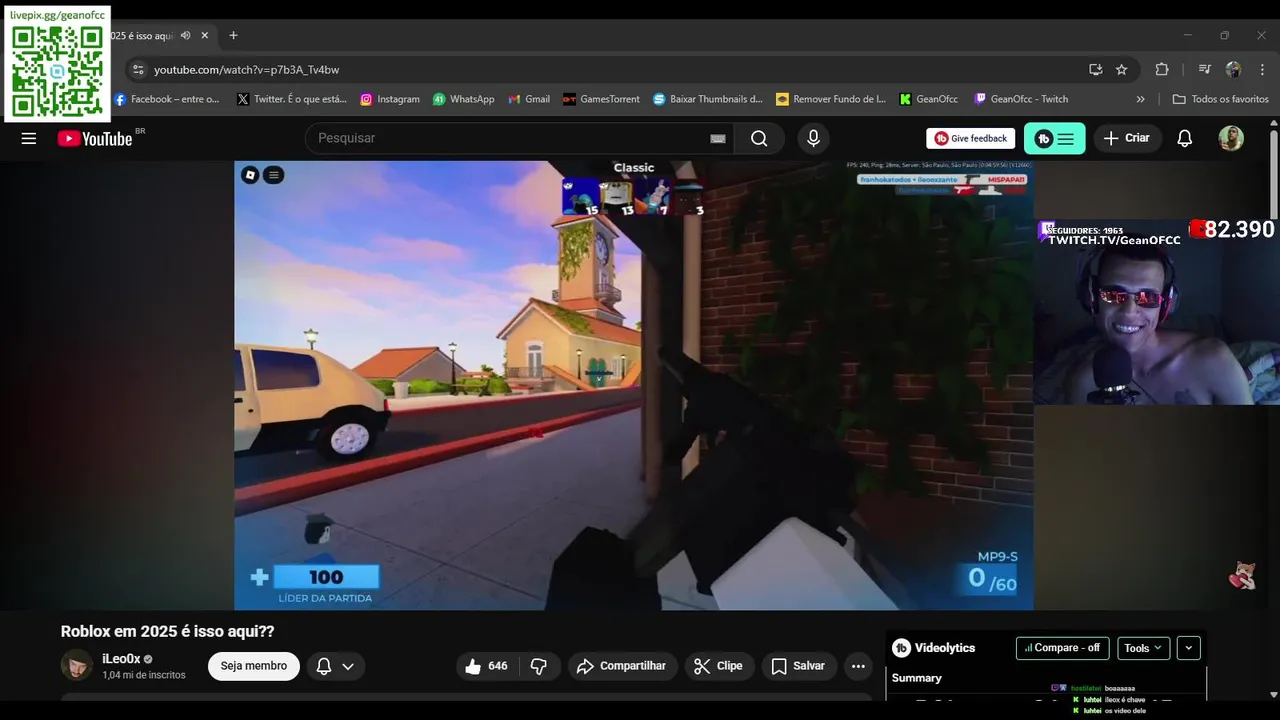Open the Roblox in-game menu icon
Screen dimensions: 1280x720
pyautogui.click(x=273, y=175)
